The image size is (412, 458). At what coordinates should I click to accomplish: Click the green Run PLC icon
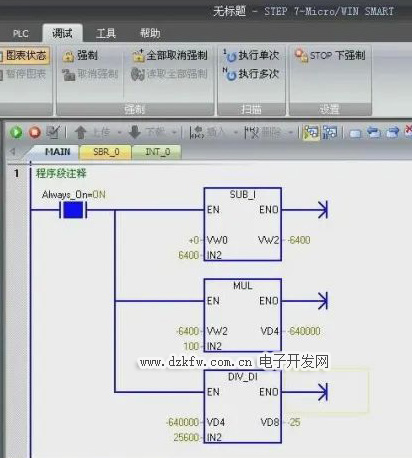click(16, 132)
